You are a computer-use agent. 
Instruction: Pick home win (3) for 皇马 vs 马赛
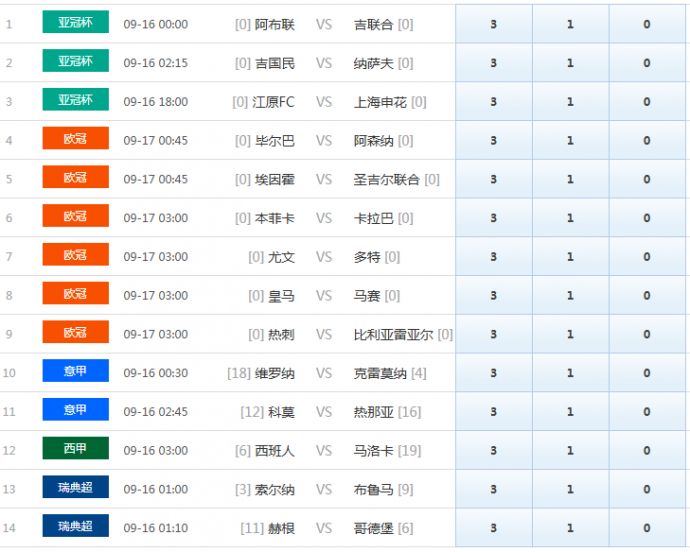[x=493, y=296]
